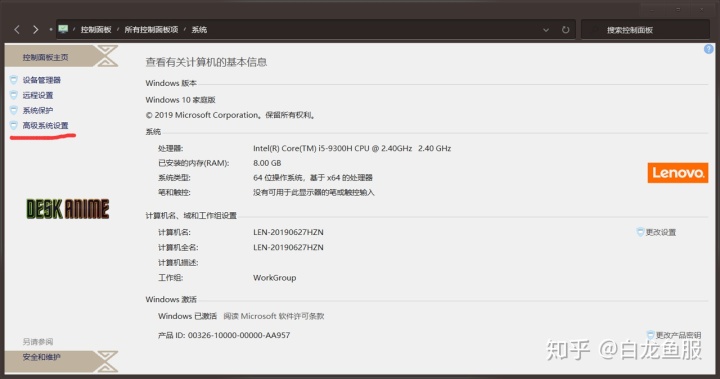Viewport: 720px width, 379px height.
Task: Select 所有控制面板项 in the breadcrumb
Action: (x=151, y=30)
